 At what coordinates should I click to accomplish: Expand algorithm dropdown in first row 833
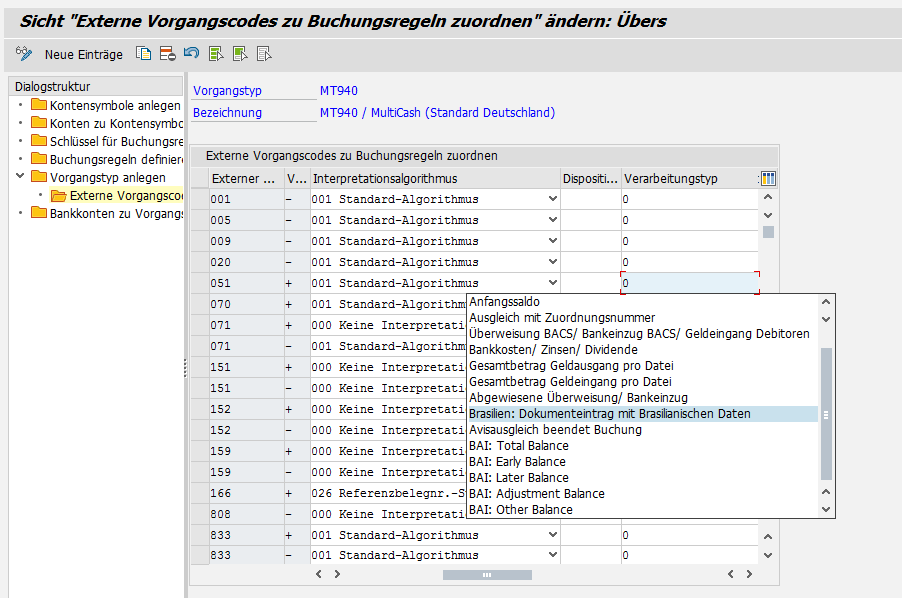click(552, 535)
